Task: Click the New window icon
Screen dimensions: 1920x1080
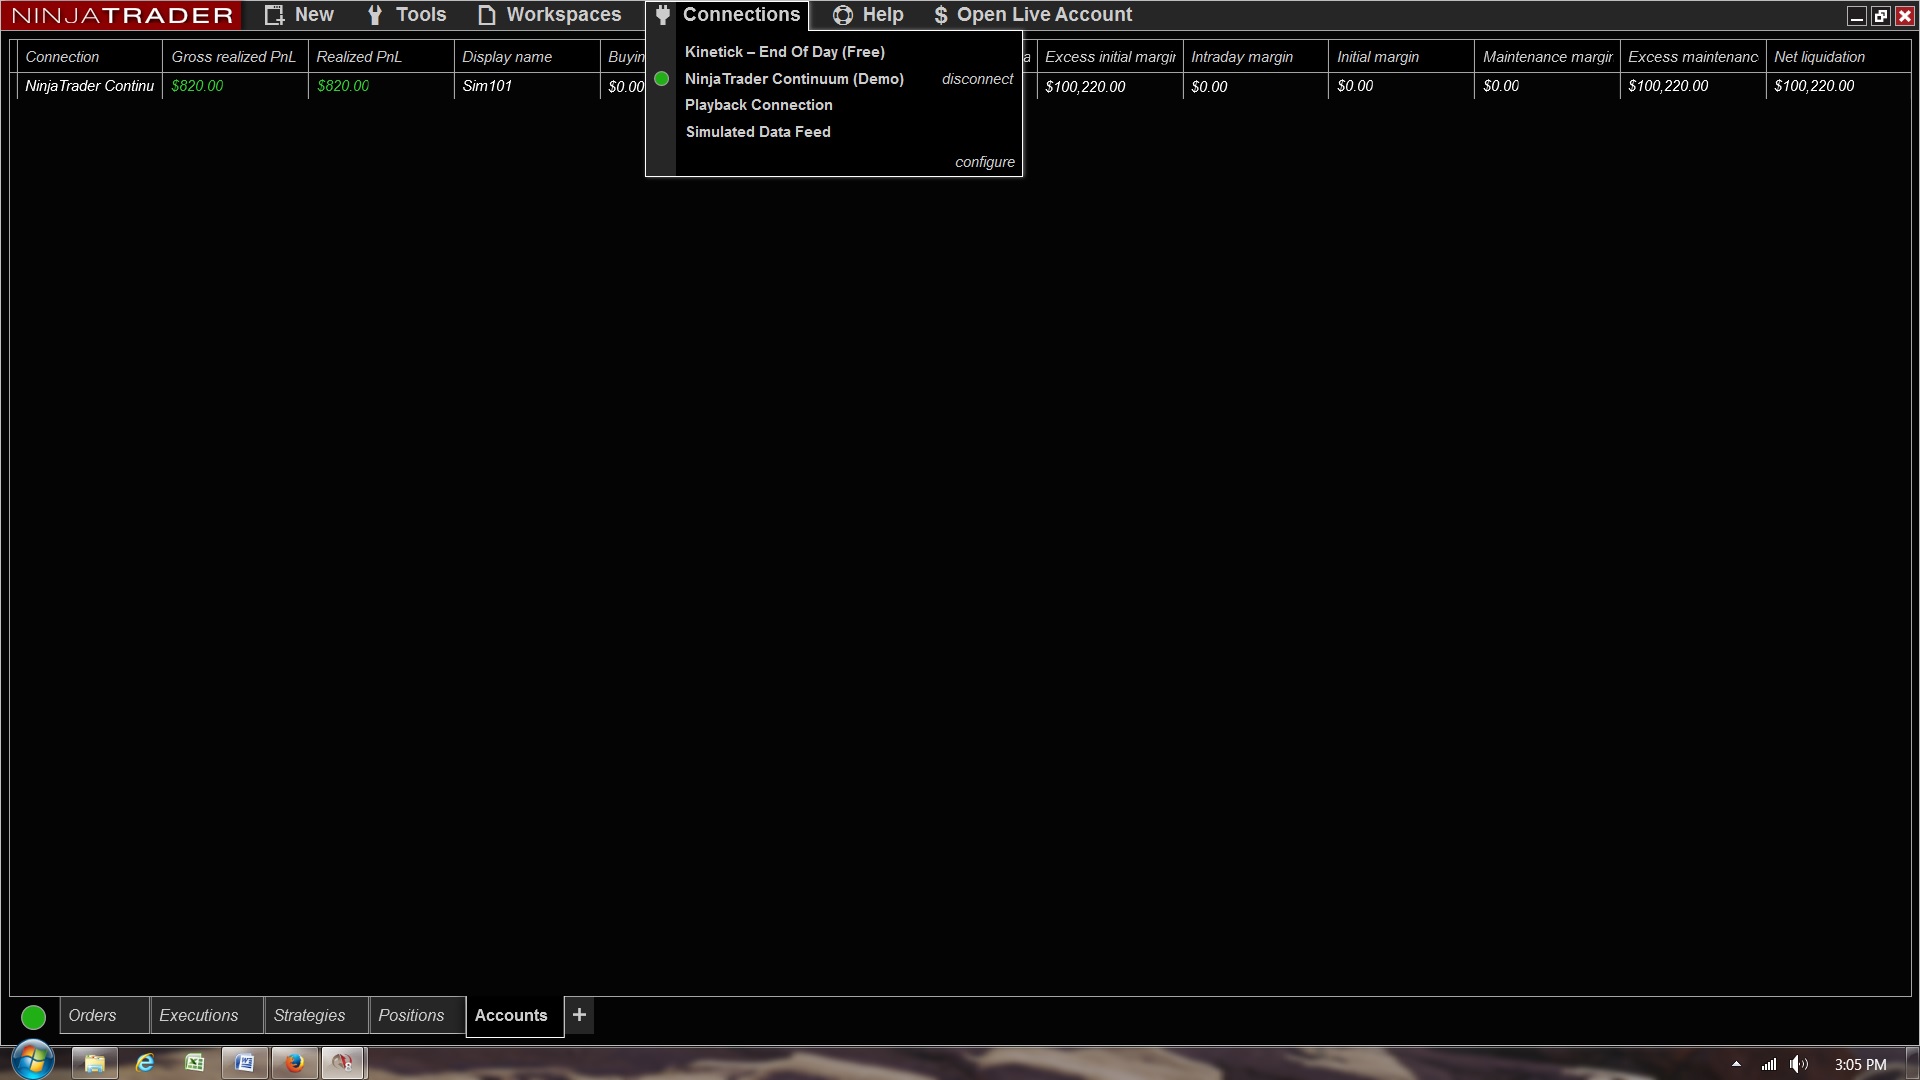Action: (x=274, y=15)
